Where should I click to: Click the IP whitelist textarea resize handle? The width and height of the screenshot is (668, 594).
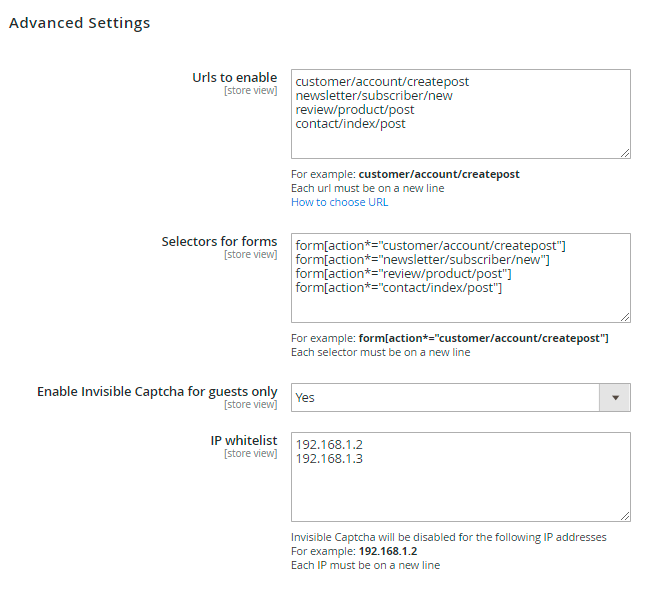(x=625, y=516)
